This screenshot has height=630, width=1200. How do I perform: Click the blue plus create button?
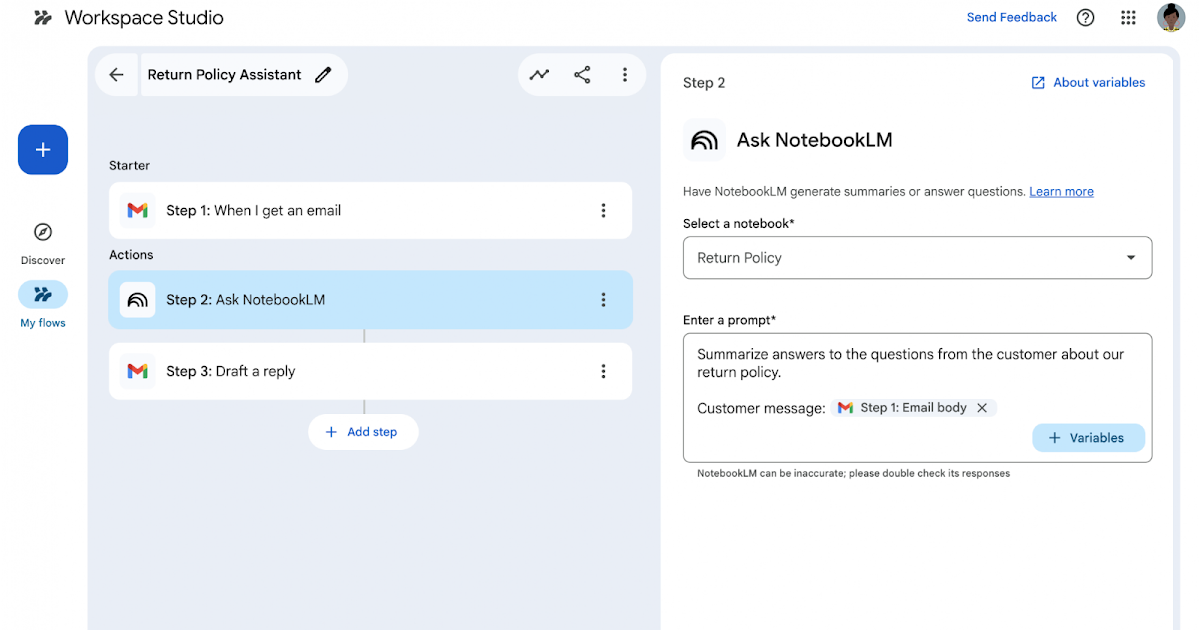43,150
